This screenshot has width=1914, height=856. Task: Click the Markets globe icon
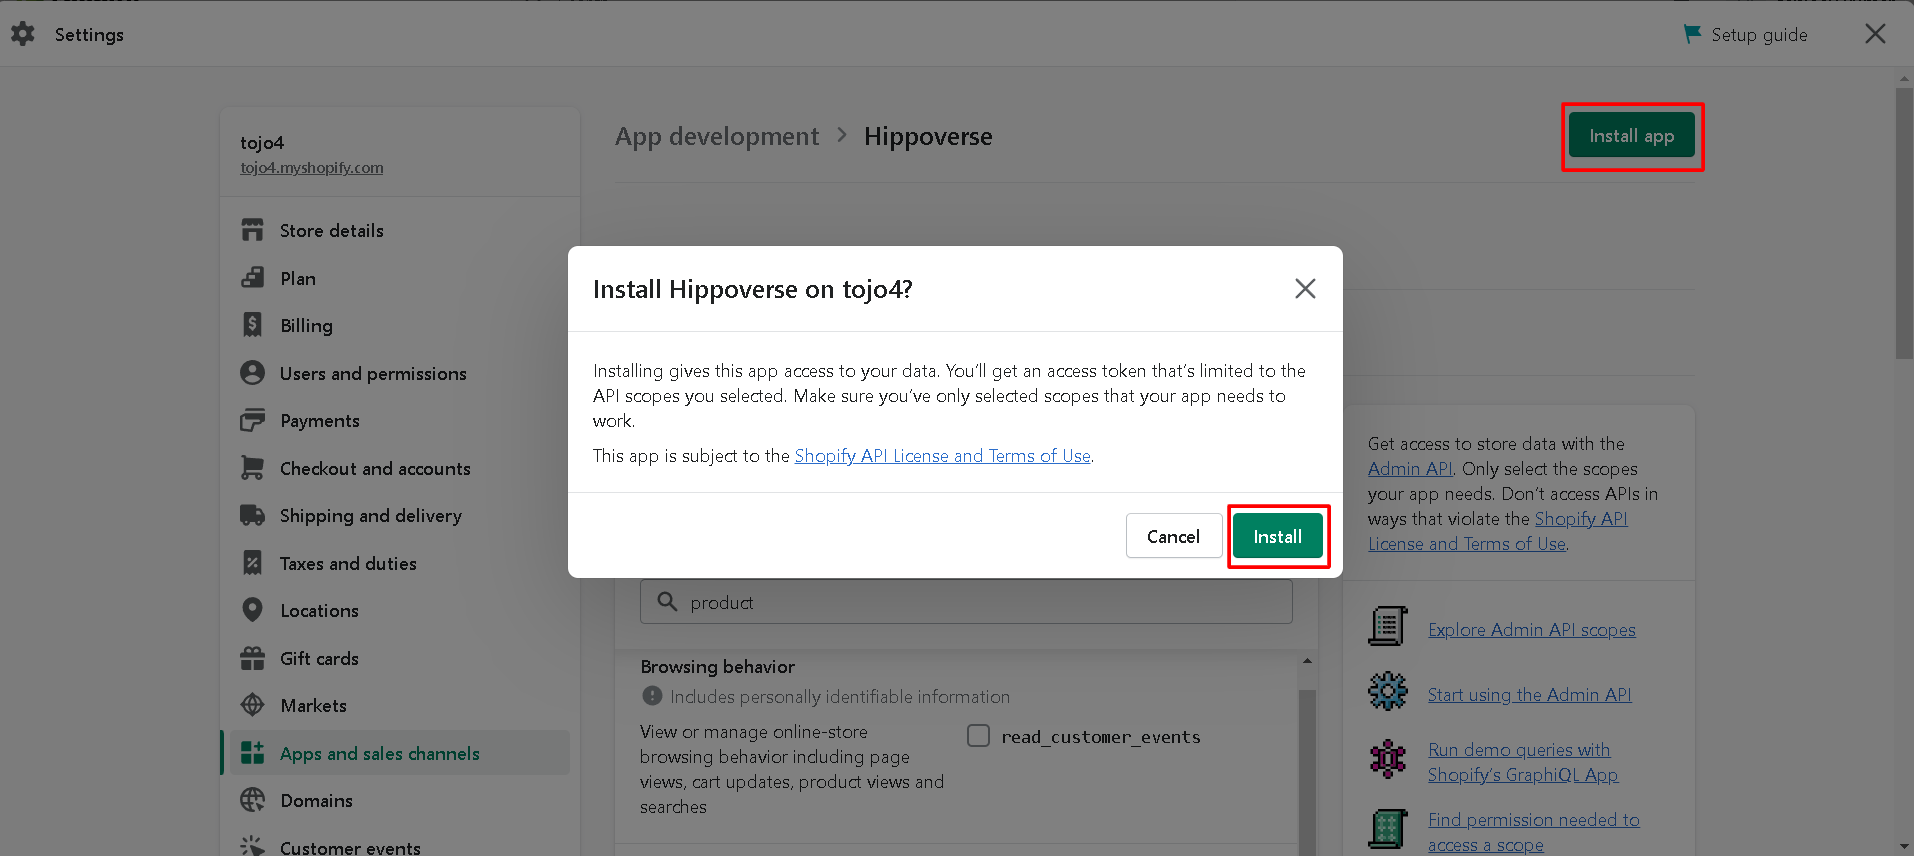pos(253,705)
